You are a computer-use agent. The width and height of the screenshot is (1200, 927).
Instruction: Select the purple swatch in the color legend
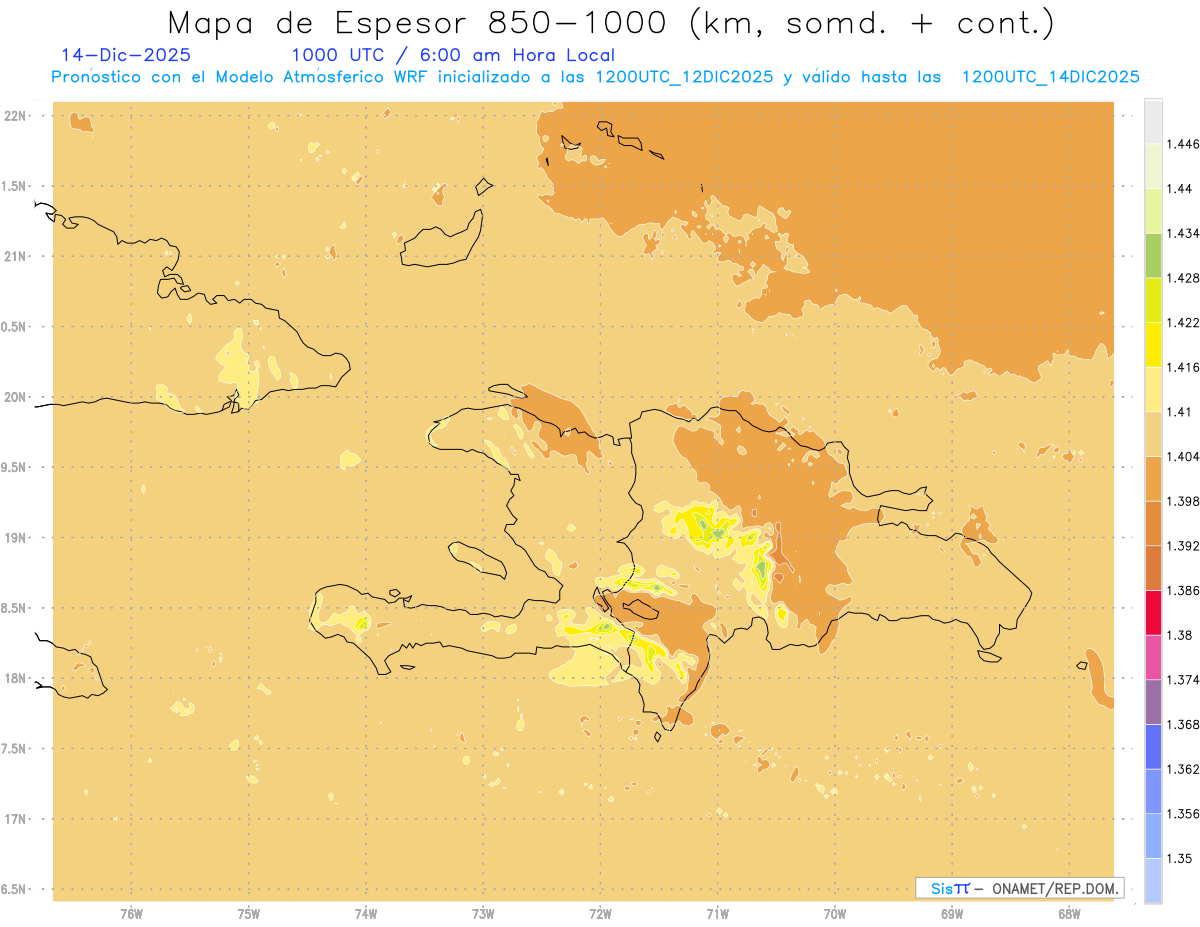click(x=1153, y=701)
